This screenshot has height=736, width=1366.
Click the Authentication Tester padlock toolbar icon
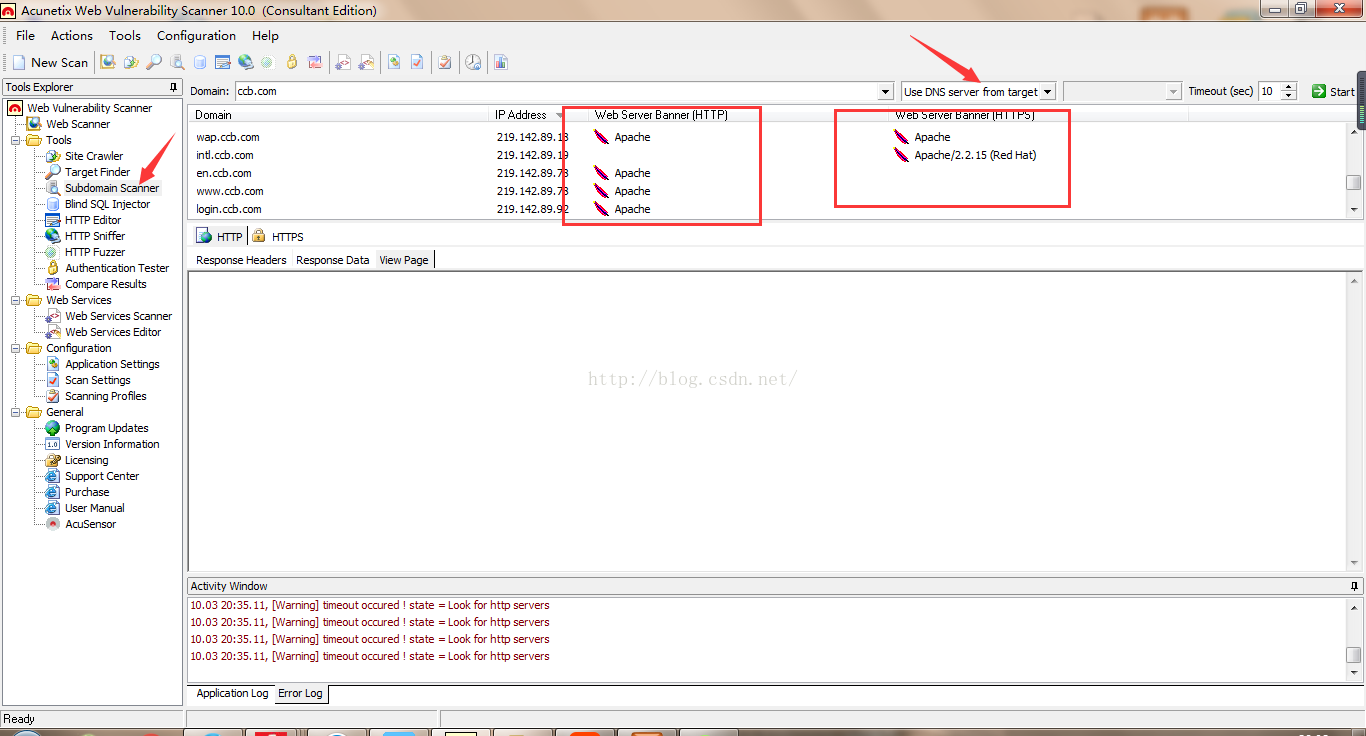292,62
